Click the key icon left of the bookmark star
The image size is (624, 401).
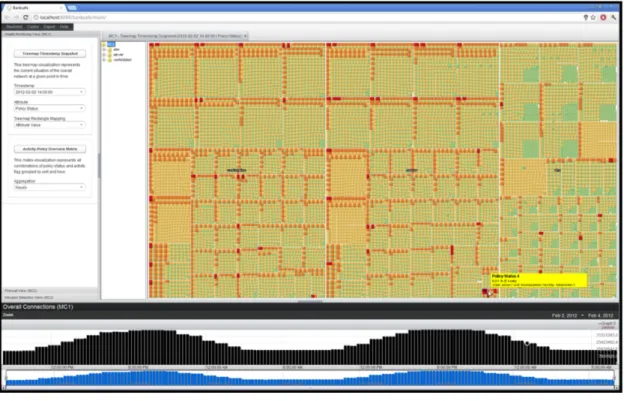(x=586, y=18)
